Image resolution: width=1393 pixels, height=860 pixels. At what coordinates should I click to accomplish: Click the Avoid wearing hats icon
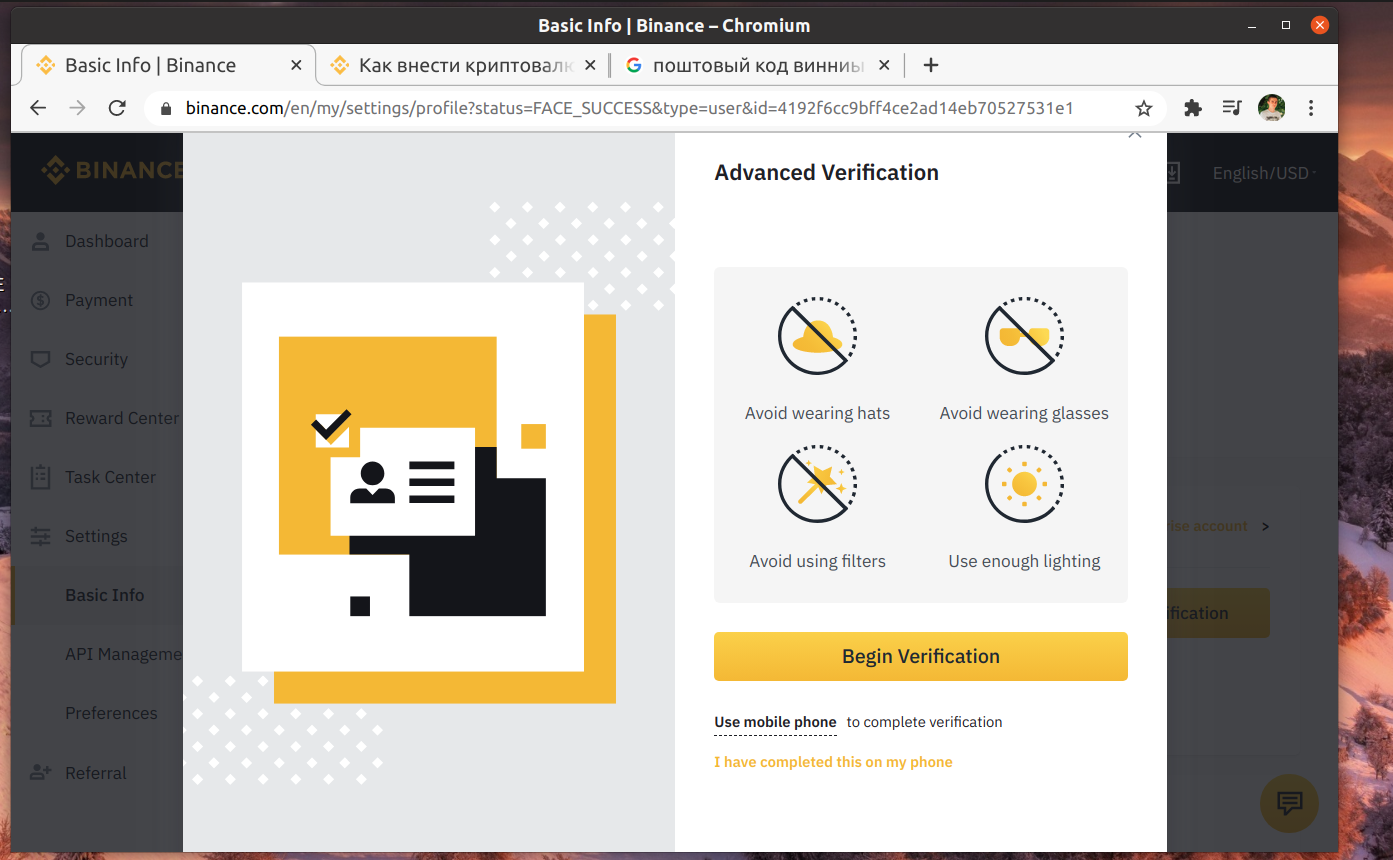[x=817, y=336]
